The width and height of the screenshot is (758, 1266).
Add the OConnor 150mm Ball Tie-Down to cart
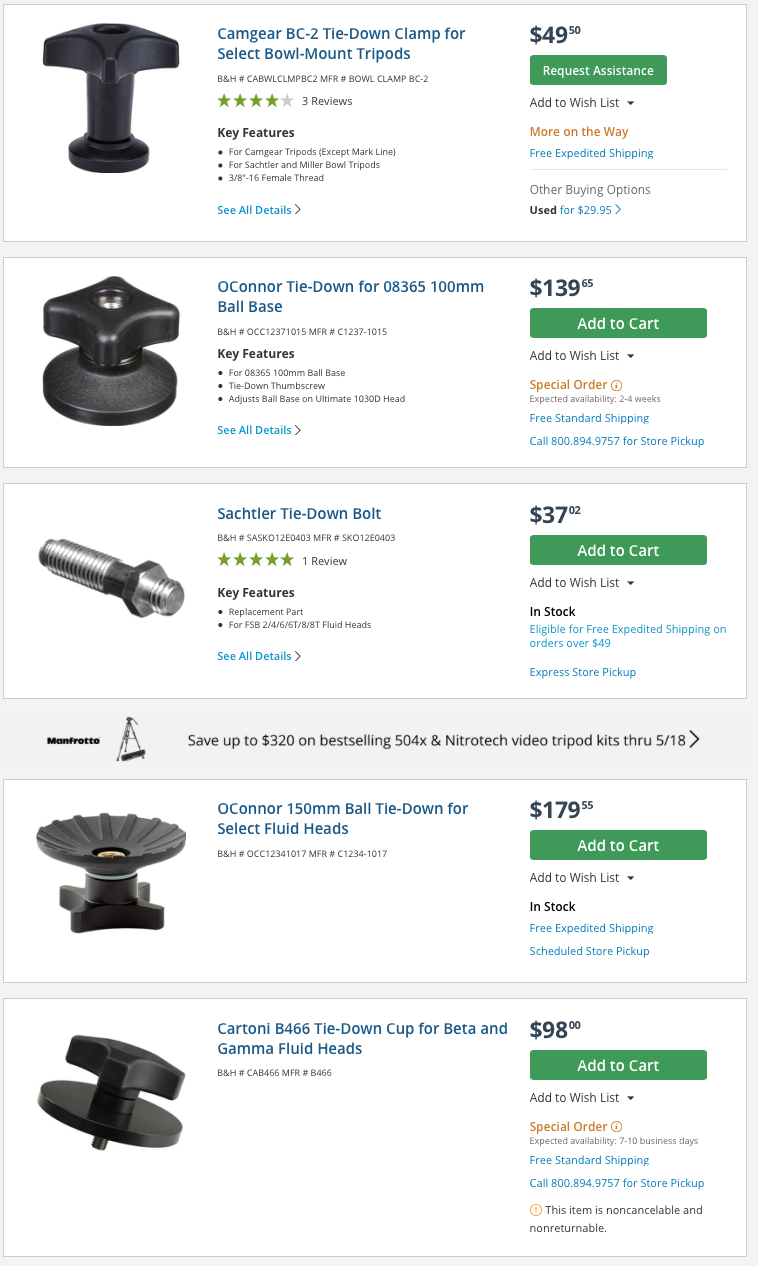point(618,845)
